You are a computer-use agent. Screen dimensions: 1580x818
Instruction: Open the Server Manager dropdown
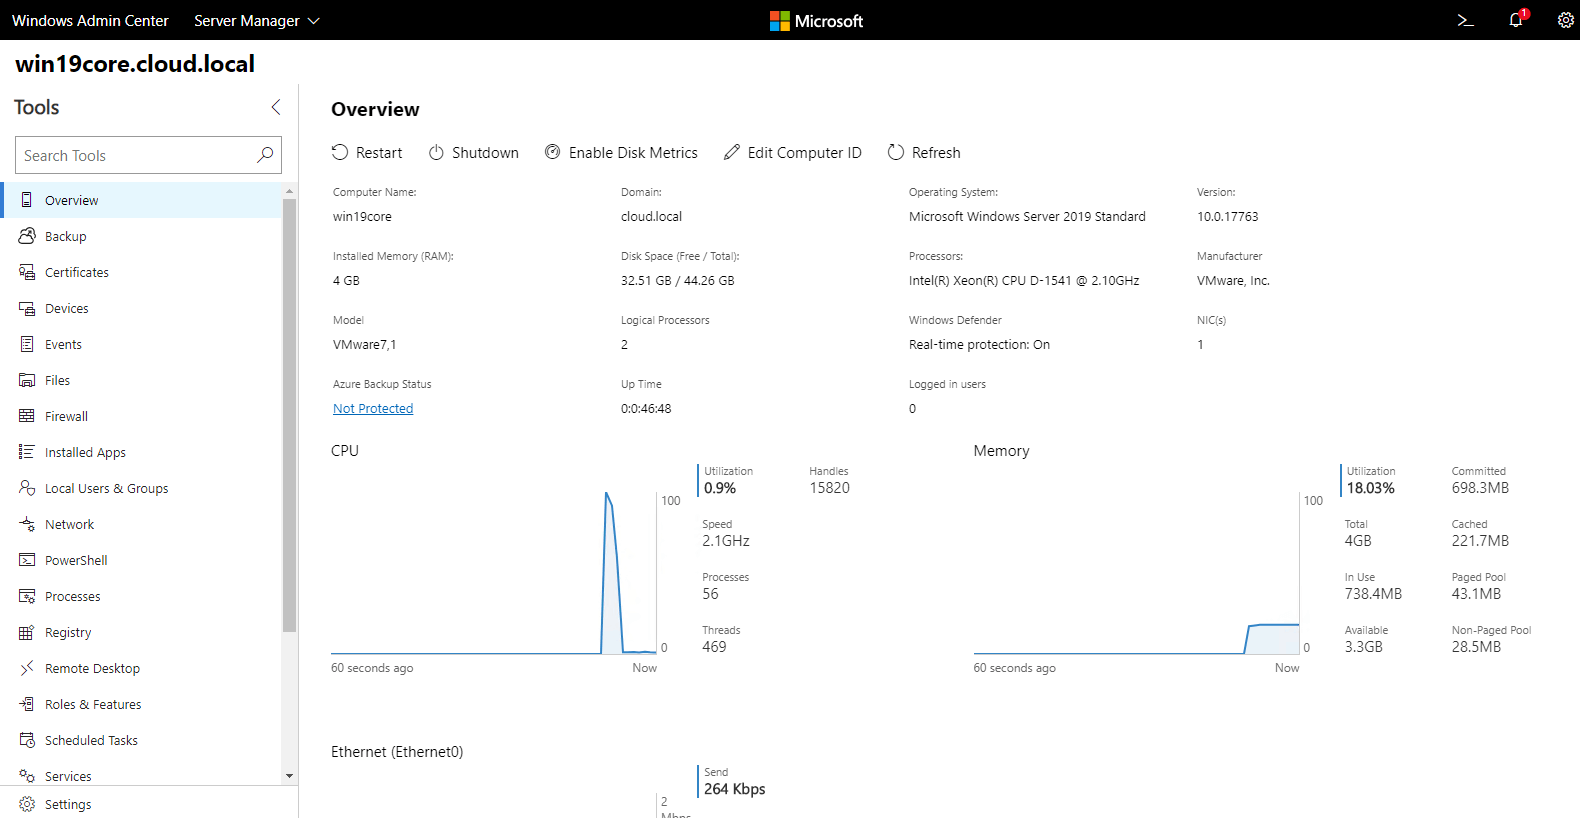click(x=257, y=20)
